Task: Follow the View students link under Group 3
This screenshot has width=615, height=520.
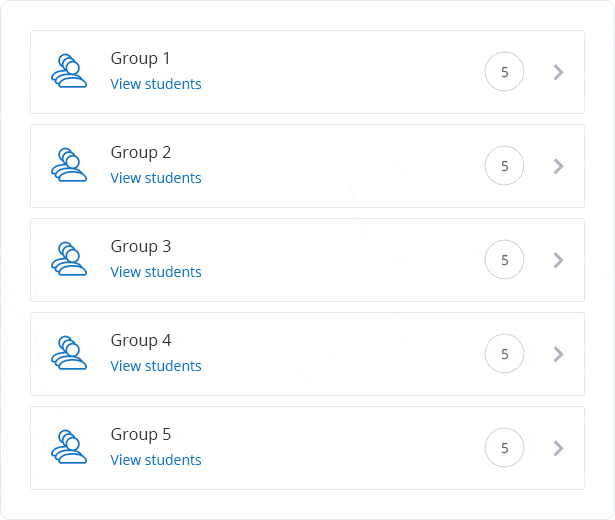Action: tap(156, 272)
